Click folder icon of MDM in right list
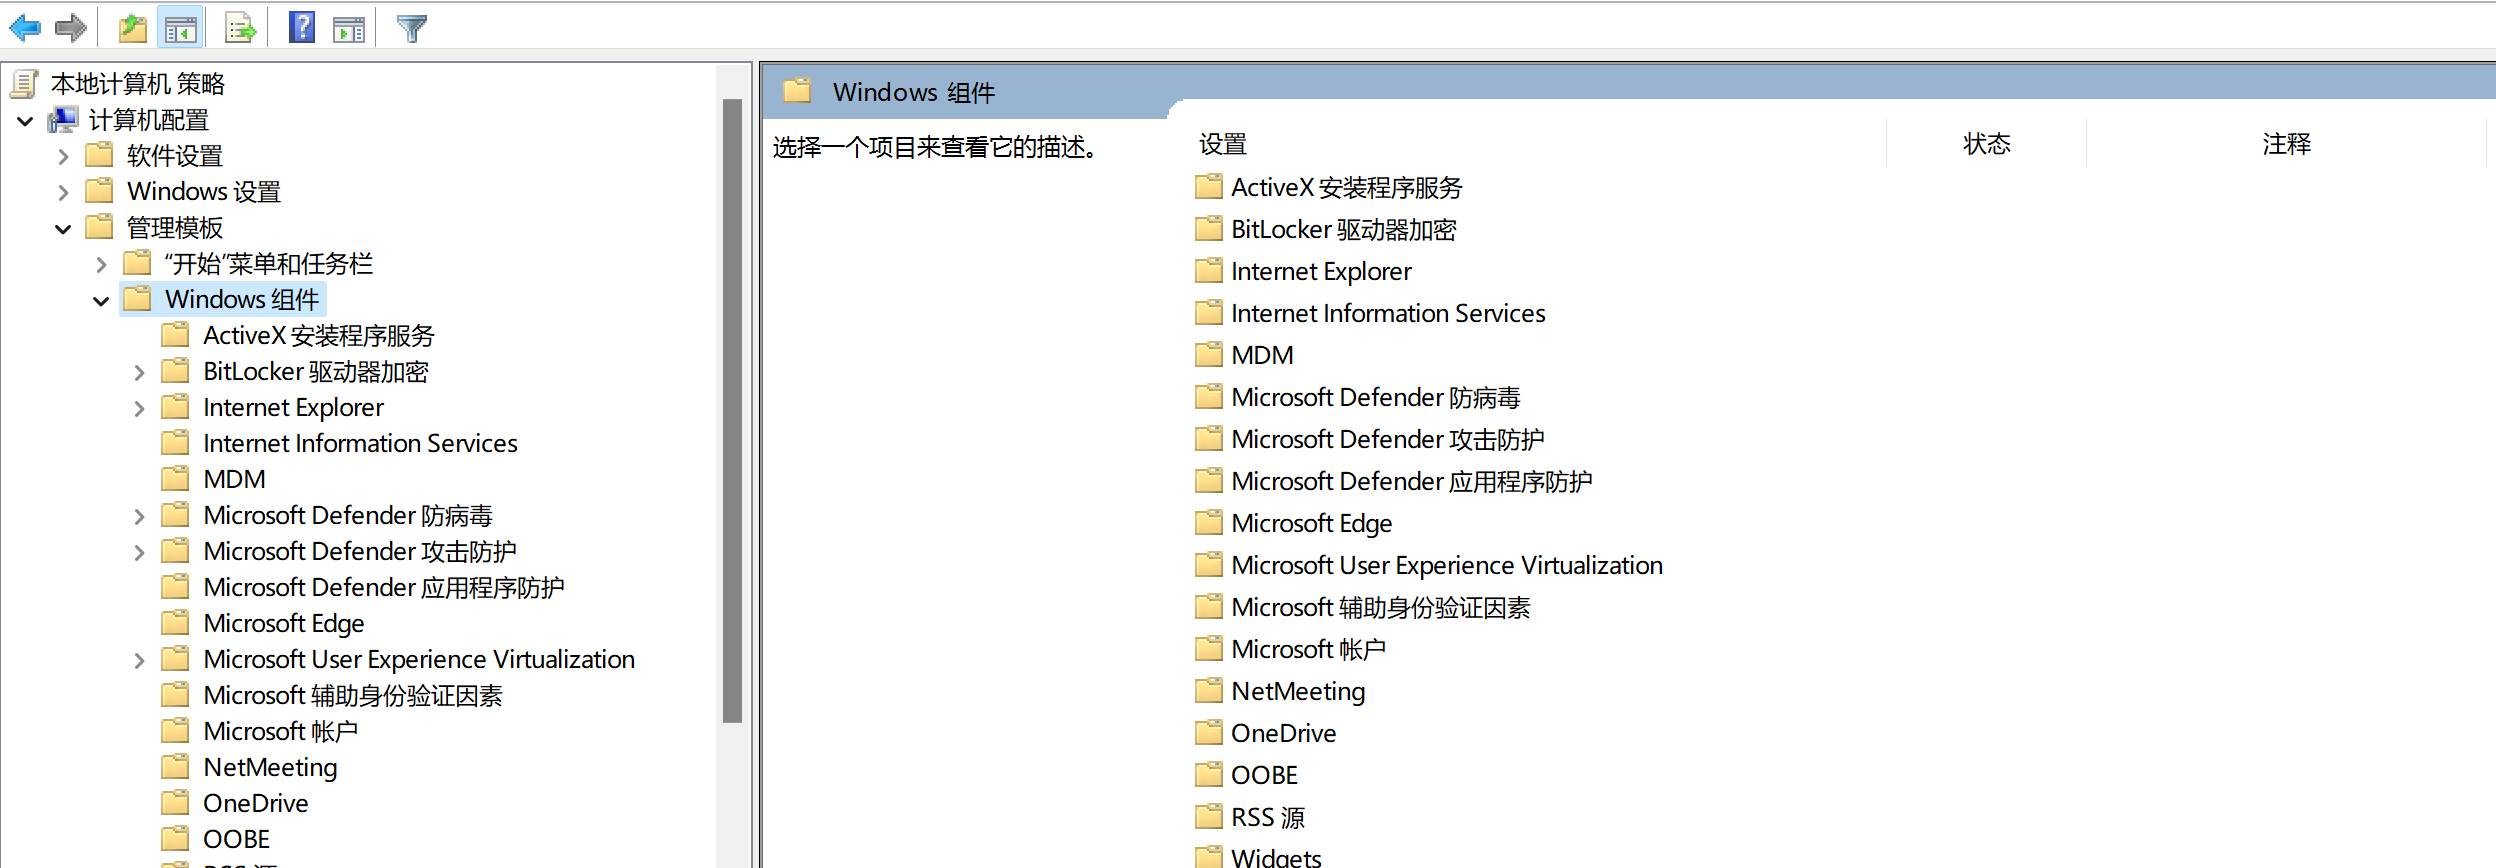Viewport: 2496px width, 868px height. click(x=1209, y=355)
